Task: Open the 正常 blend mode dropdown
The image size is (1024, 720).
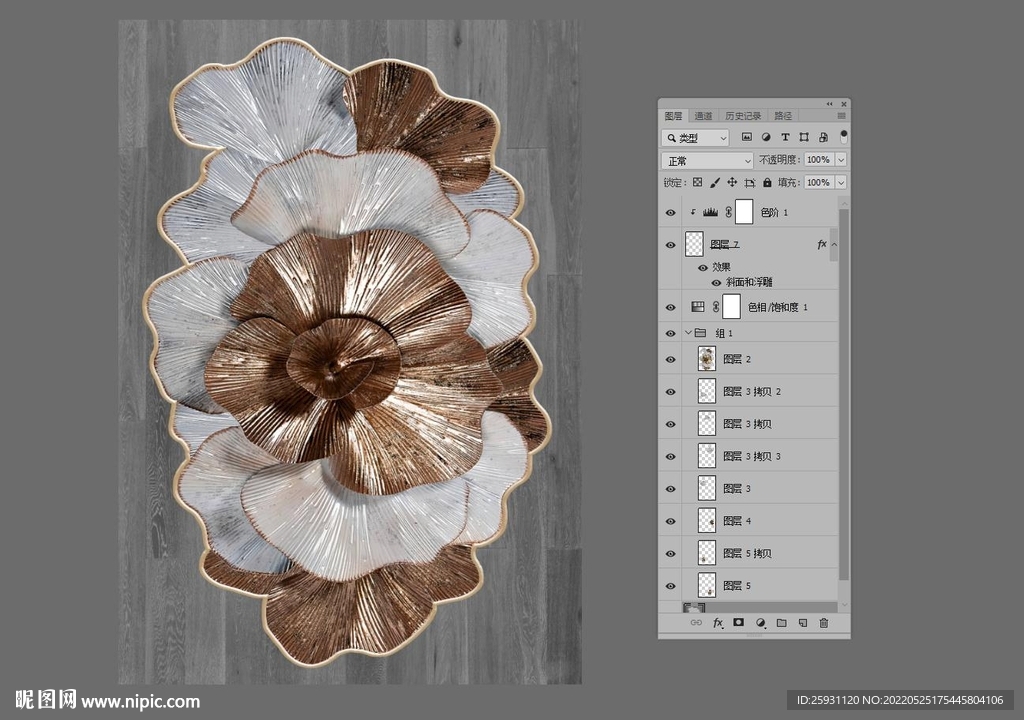Action: pyautogui.click(x=707, y=160)
